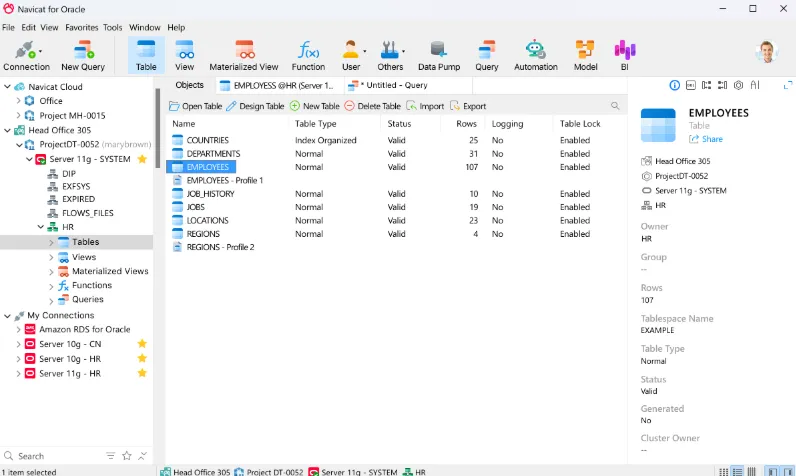Open the user profile avatar
The image size is (796, 476).
(767, 51)
